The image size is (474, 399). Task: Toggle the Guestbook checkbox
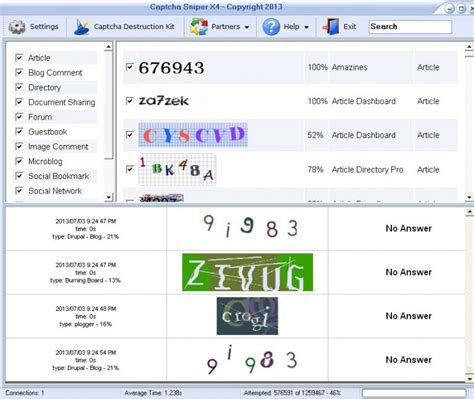[19, 131]
